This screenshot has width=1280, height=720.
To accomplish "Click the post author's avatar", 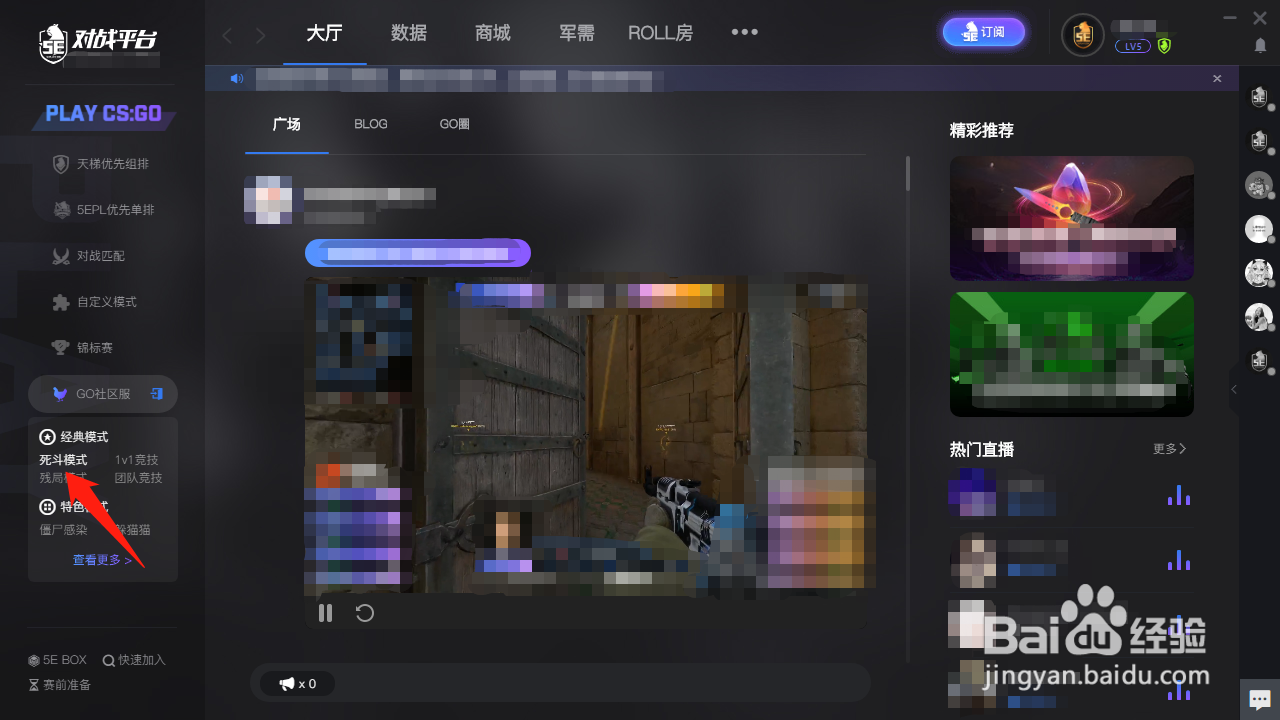I will pos(268,200).
